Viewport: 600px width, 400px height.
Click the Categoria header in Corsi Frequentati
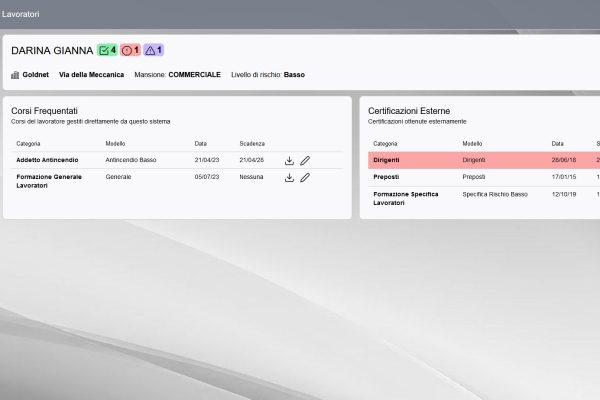pos(28,144)
